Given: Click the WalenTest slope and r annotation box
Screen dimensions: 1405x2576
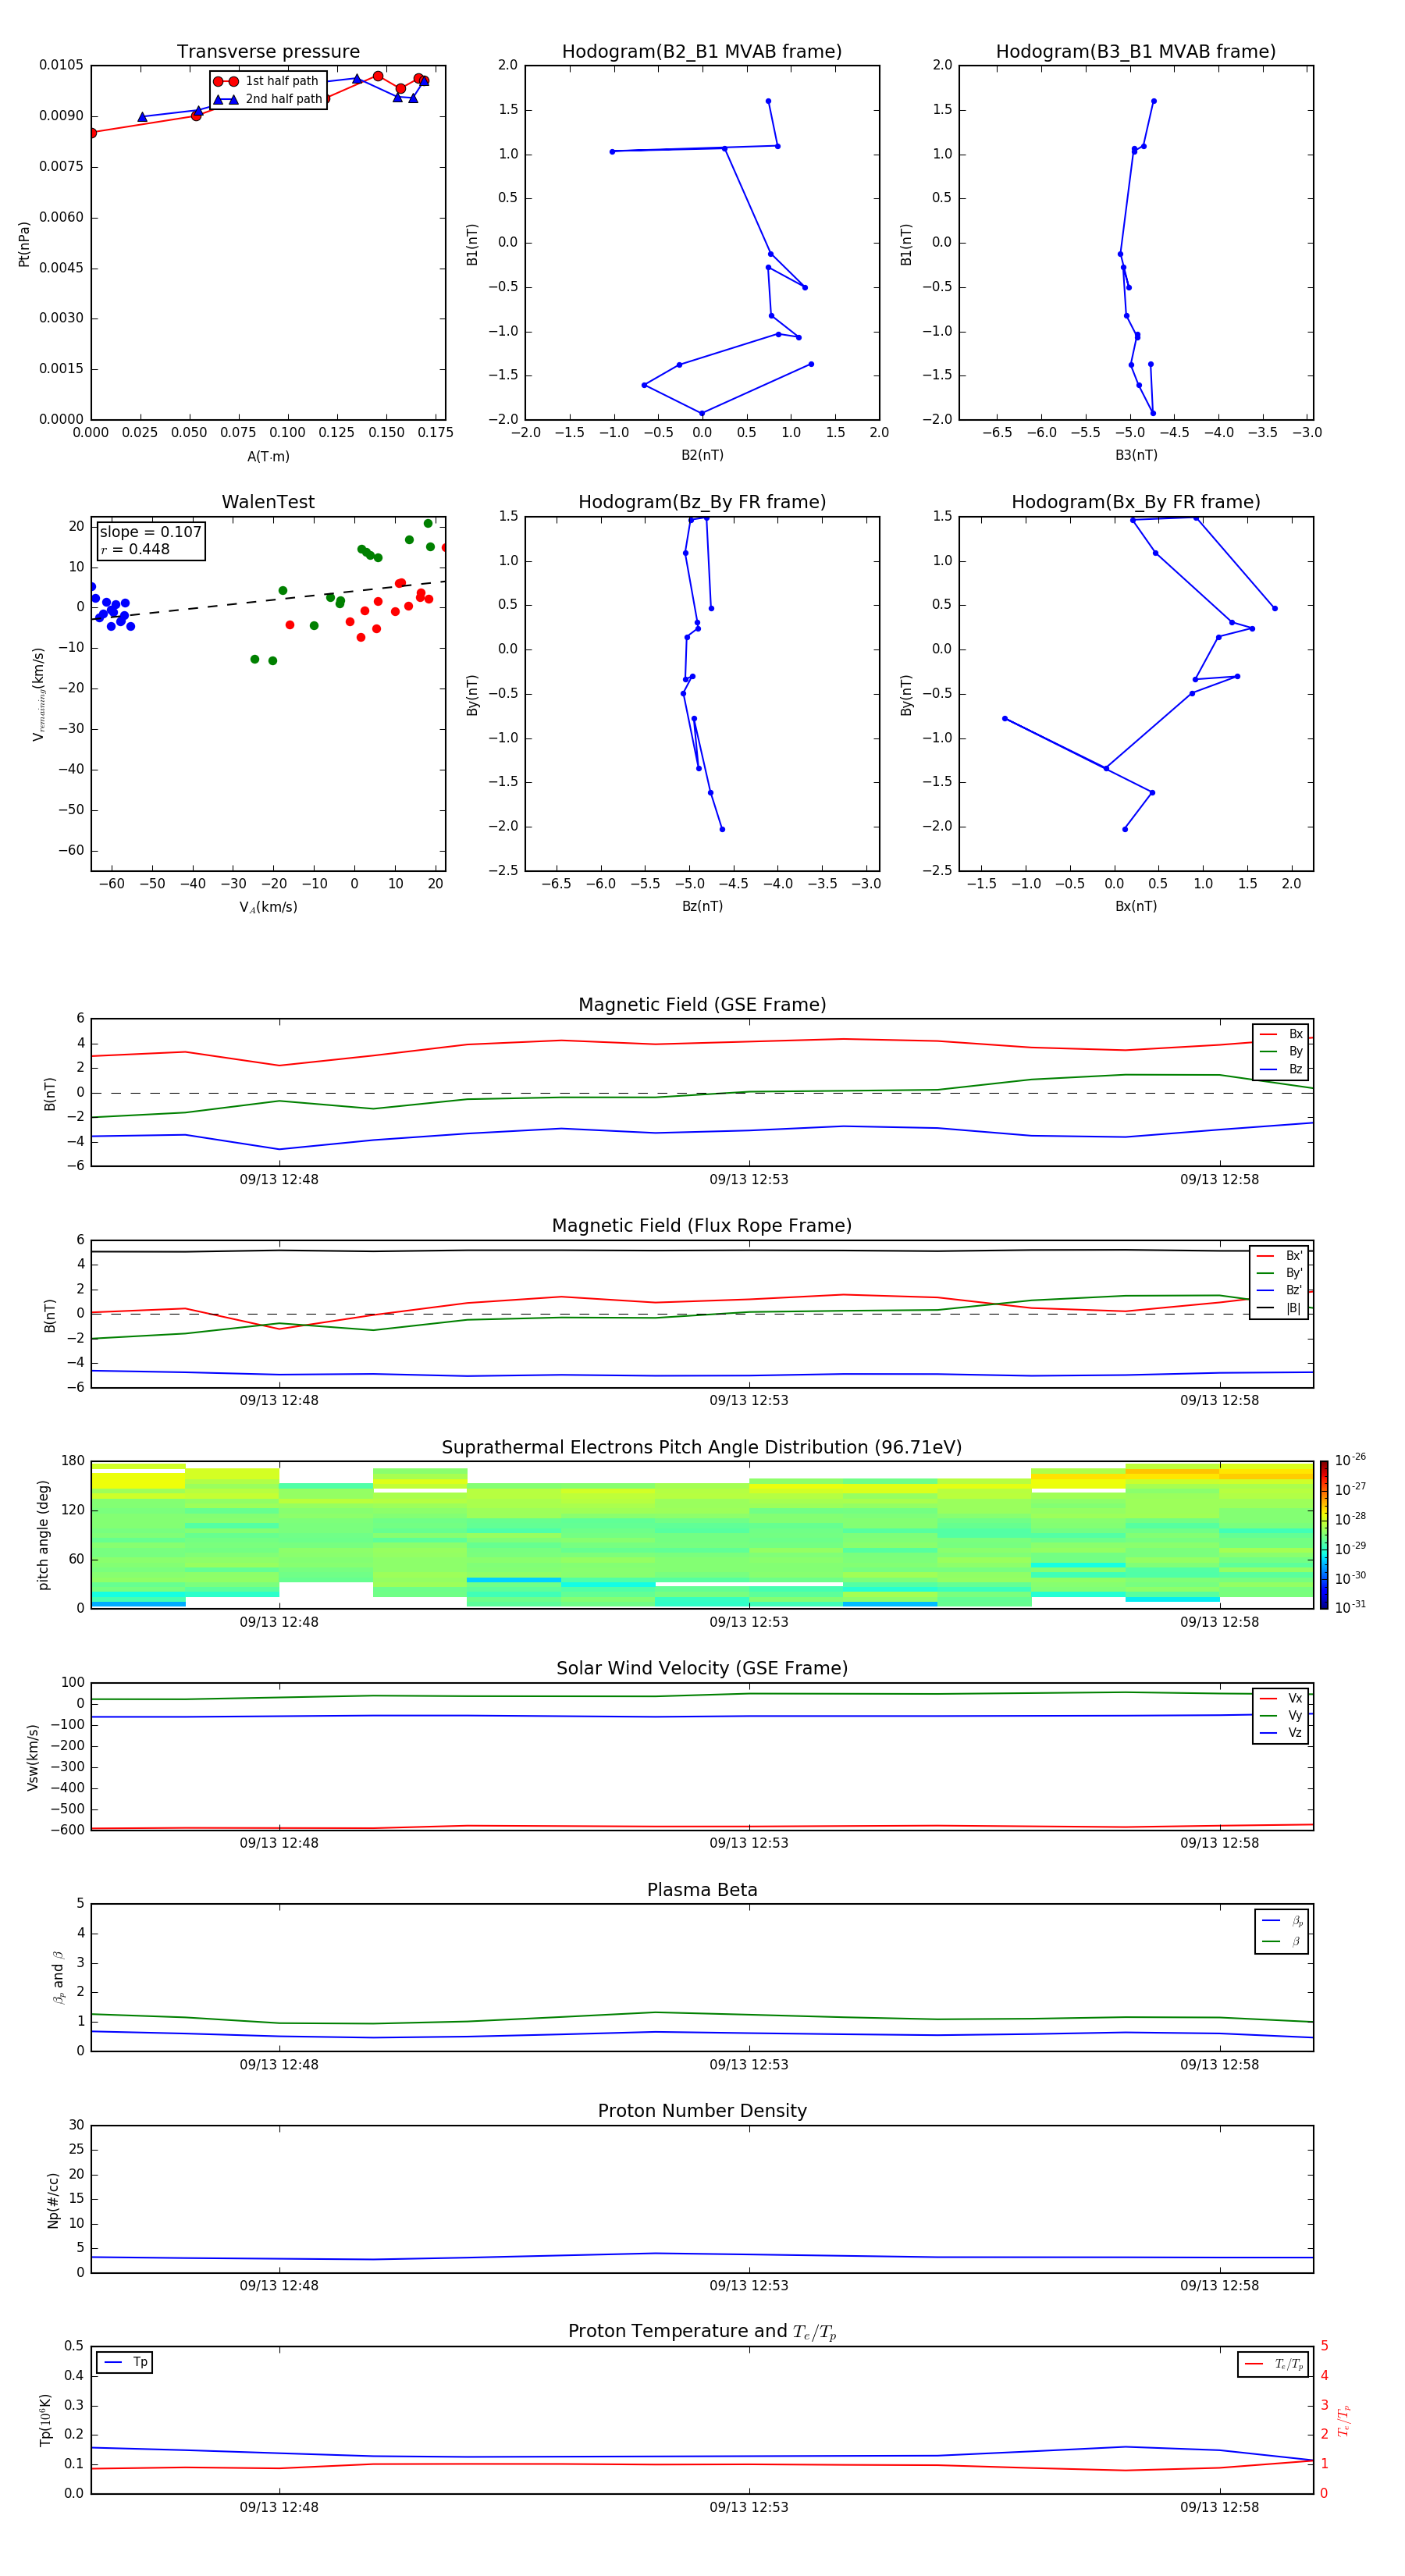Looking at the screenshot, I should [150, 540].
